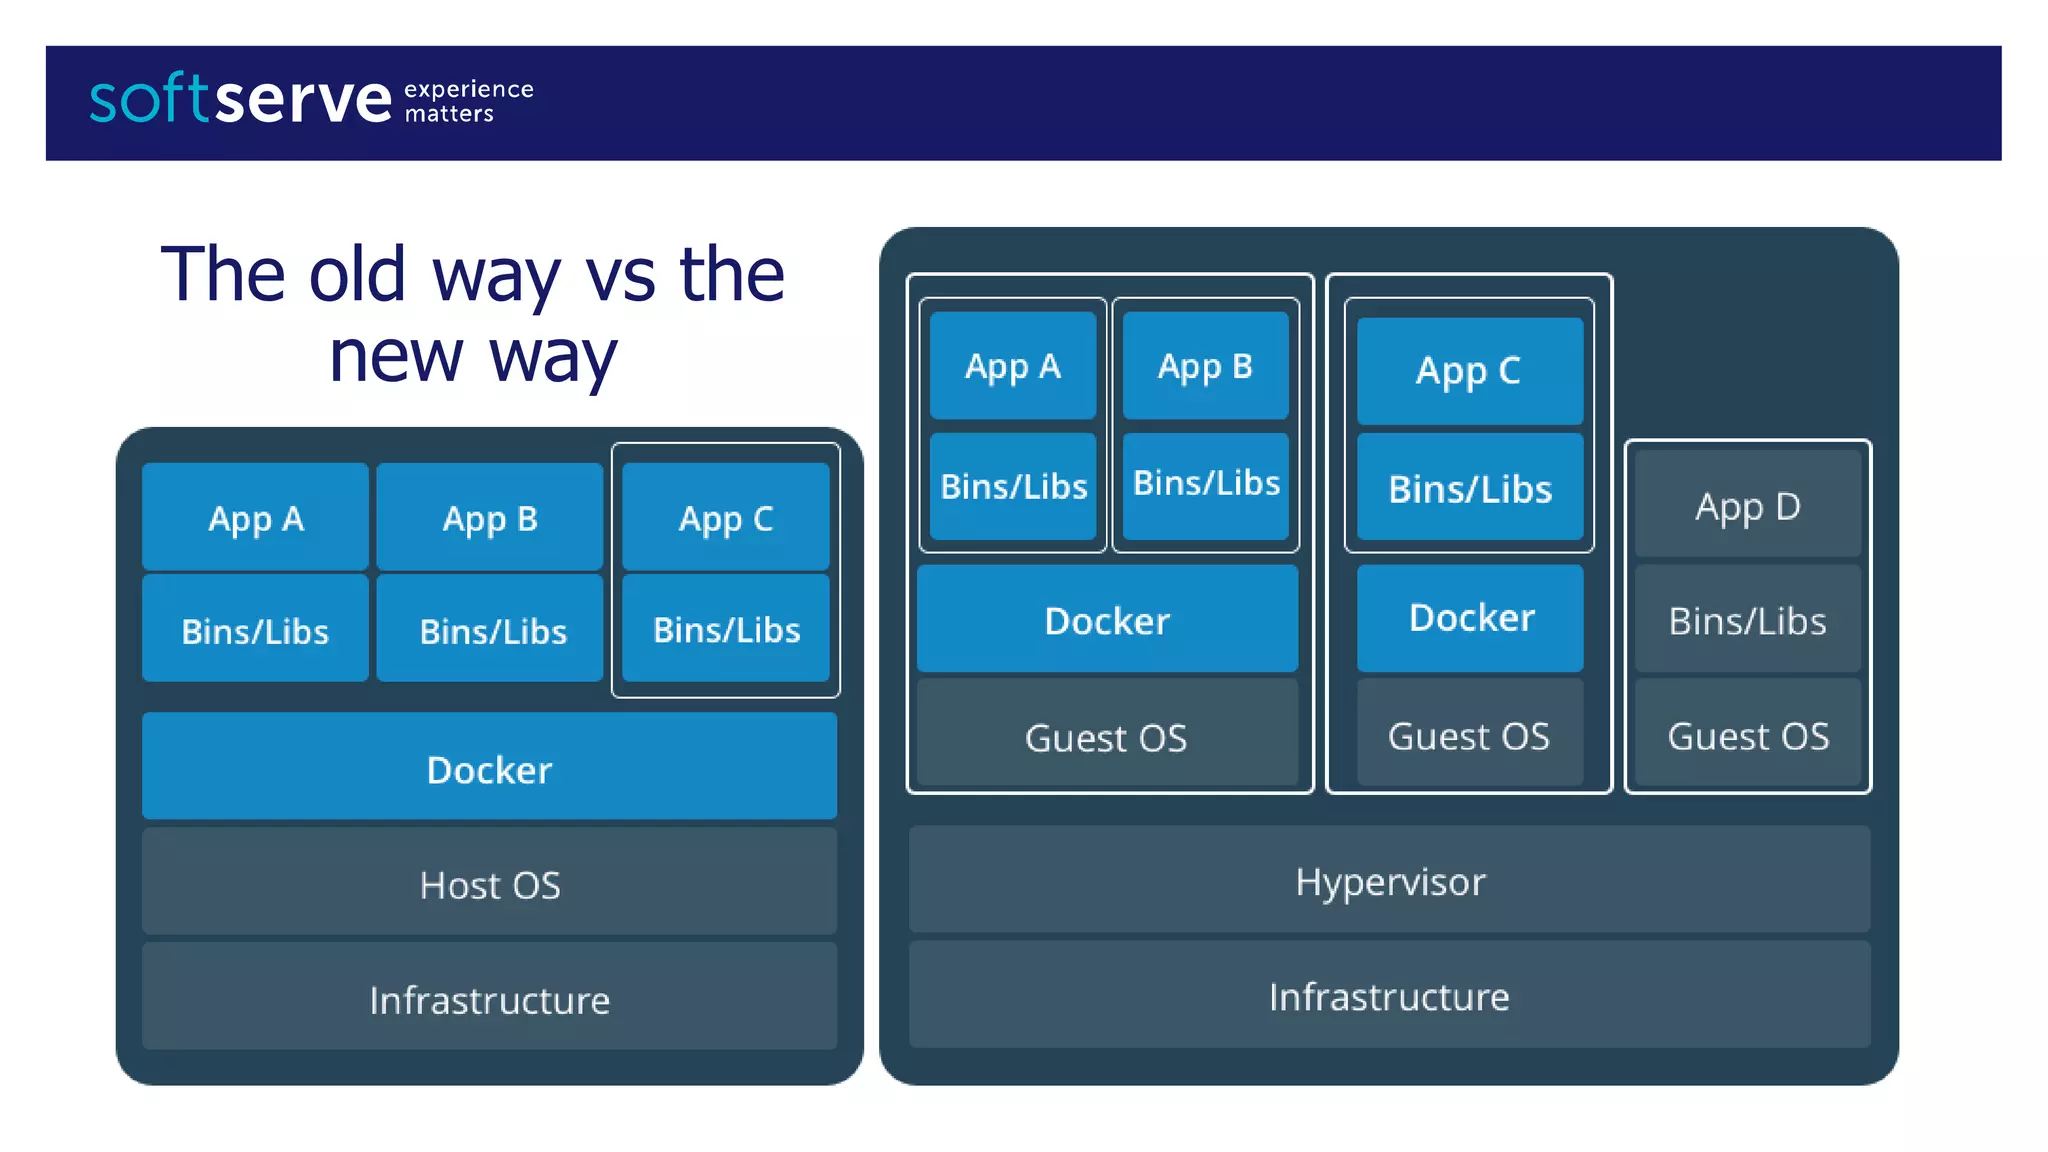Select the App B block in left diagram
2048x1152 pixels.
490,518
